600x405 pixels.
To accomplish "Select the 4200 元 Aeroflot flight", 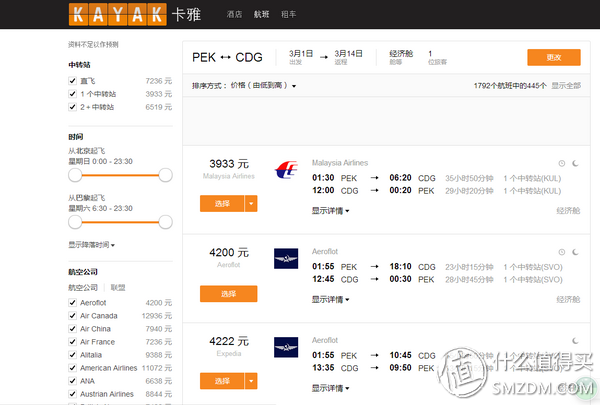I will point(228,294).
